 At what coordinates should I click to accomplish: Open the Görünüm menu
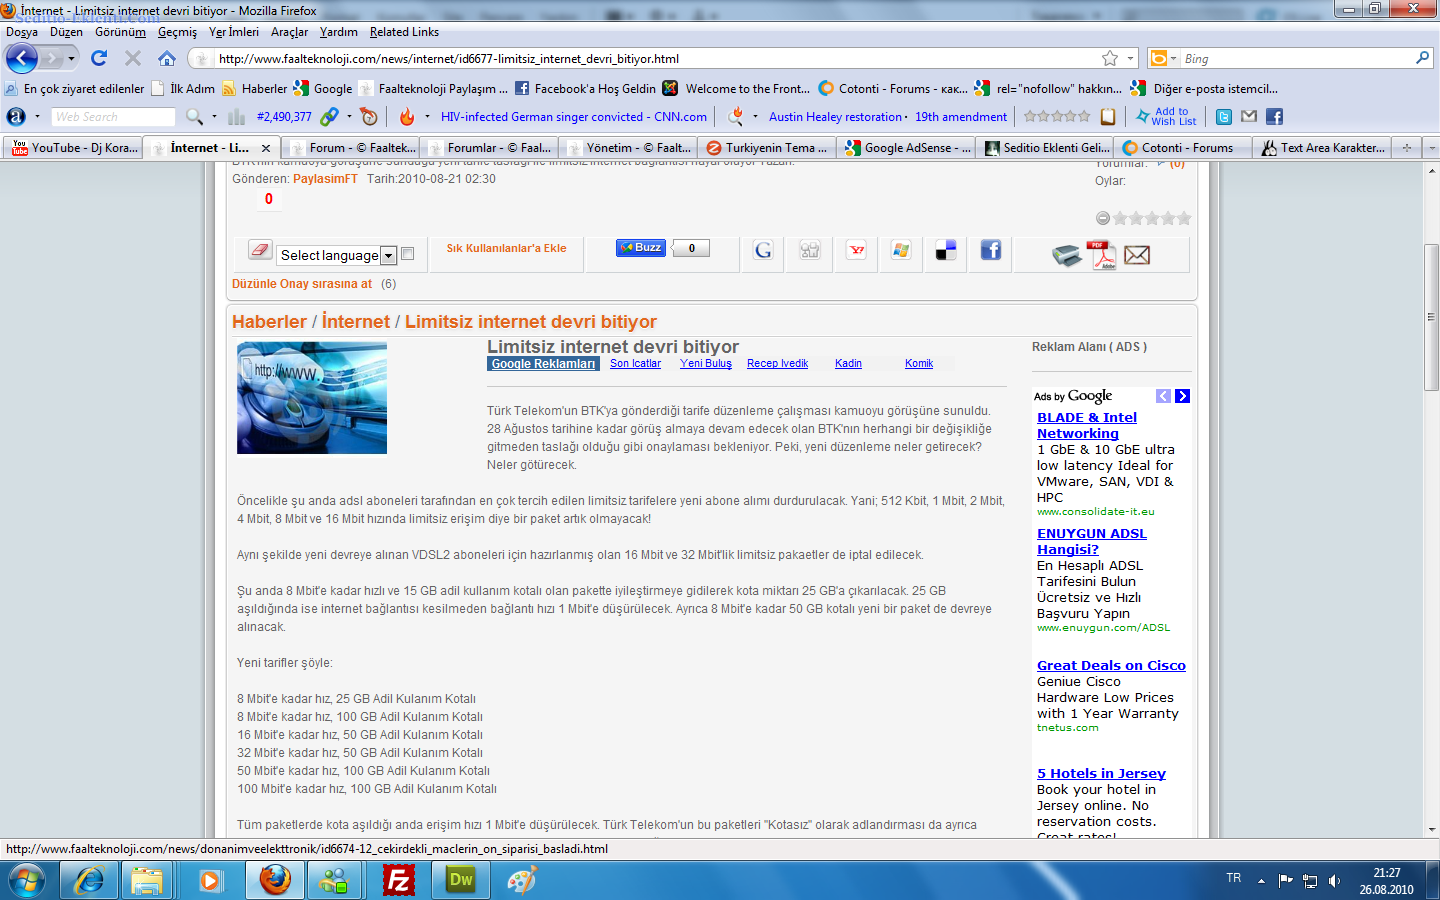coord(120,32)
